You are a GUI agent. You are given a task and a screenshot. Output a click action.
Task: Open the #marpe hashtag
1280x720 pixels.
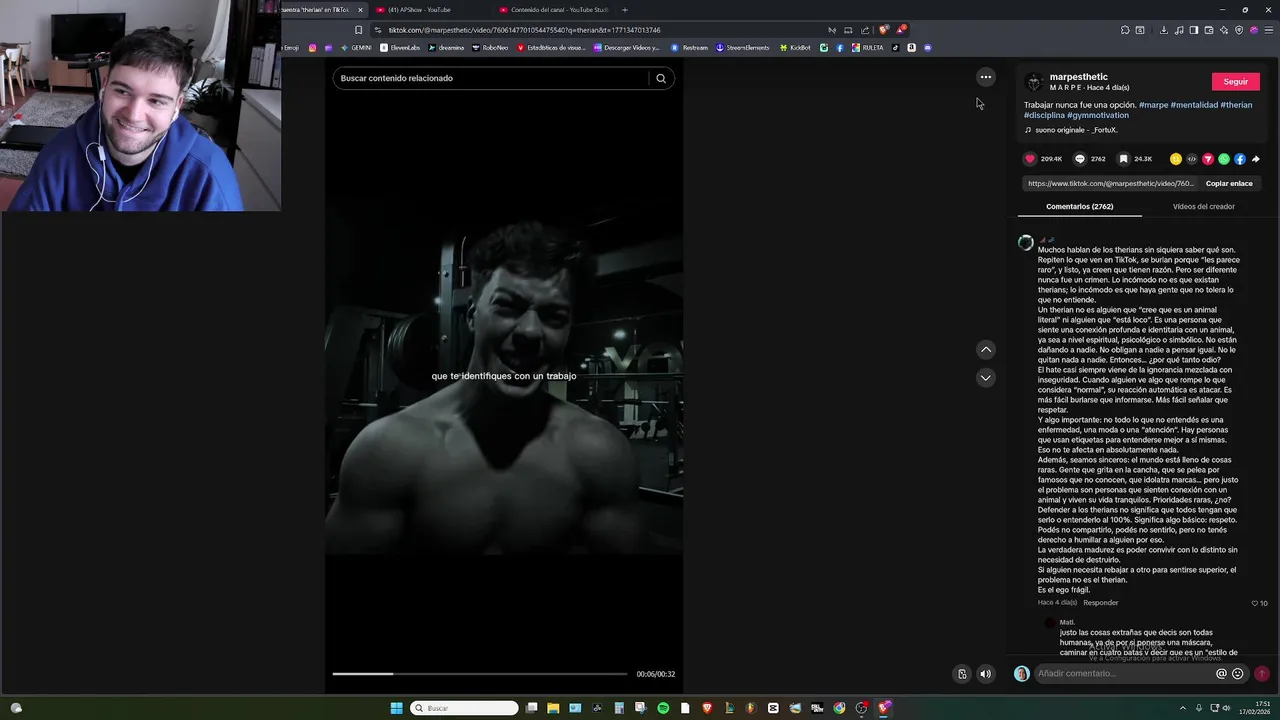[1153, 105]
